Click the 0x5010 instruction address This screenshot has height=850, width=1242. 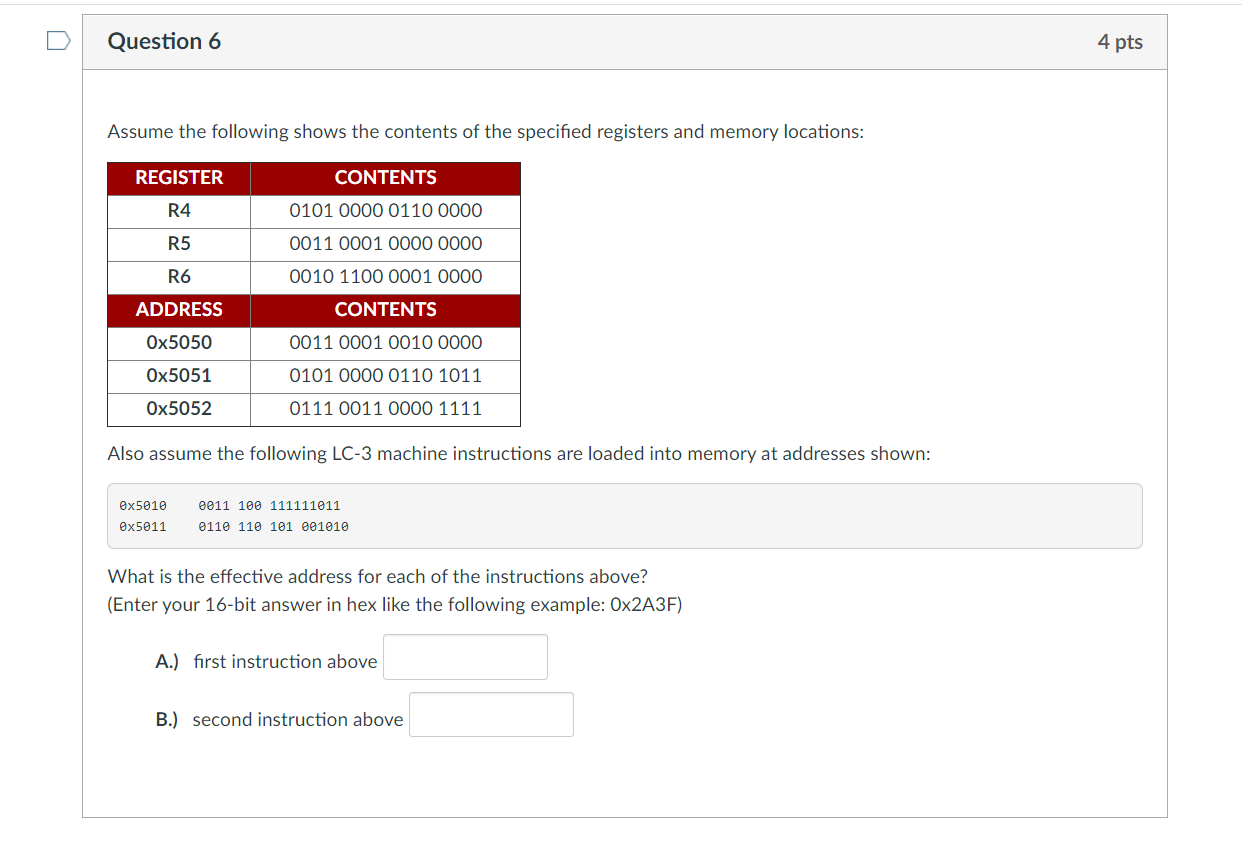[143, 506]
